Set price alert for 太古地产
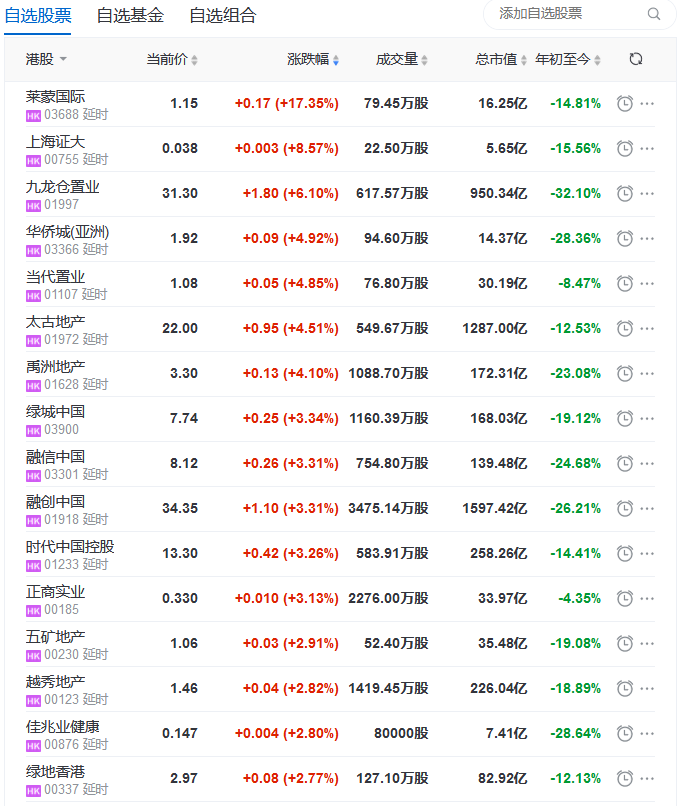Screen dimensions: 686x806 pos(624,328)
